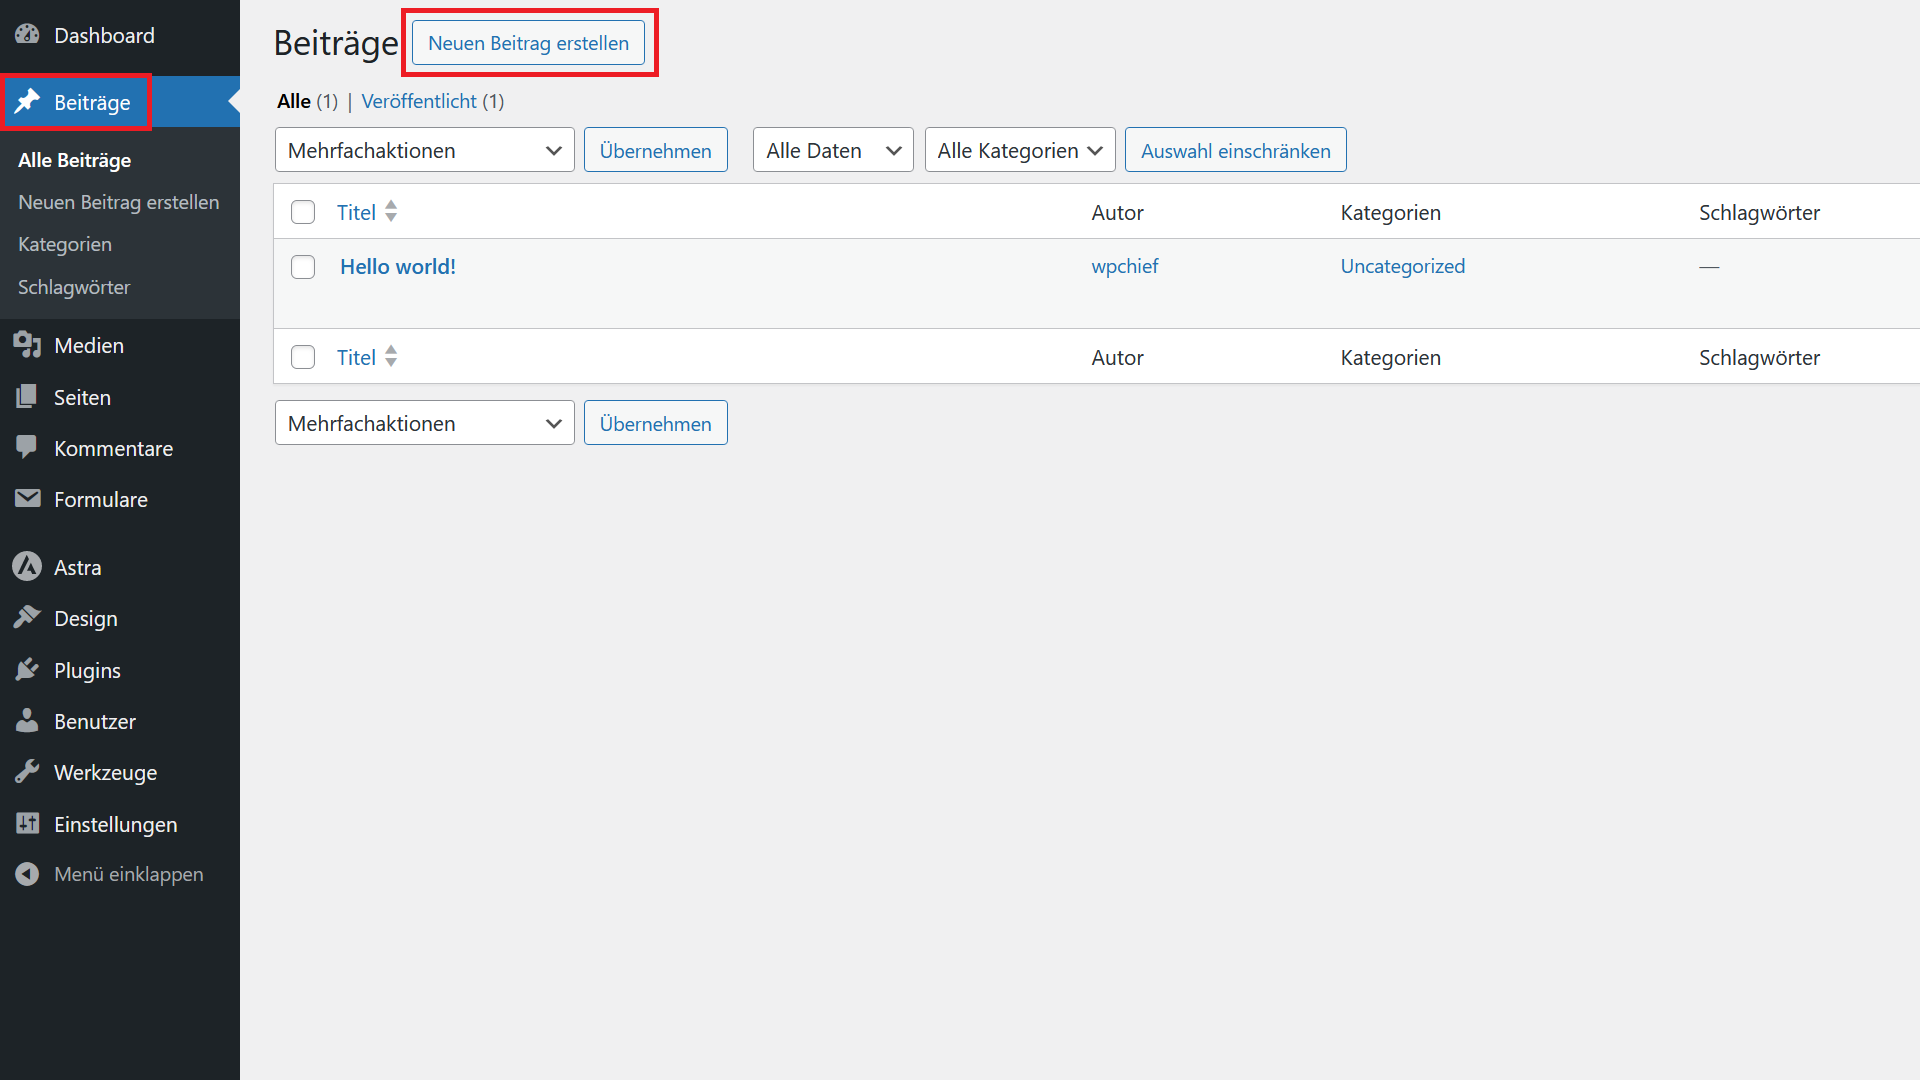Open the Hello world! post title
The height and width of the screenshot is (1080, 1920).
398,266
